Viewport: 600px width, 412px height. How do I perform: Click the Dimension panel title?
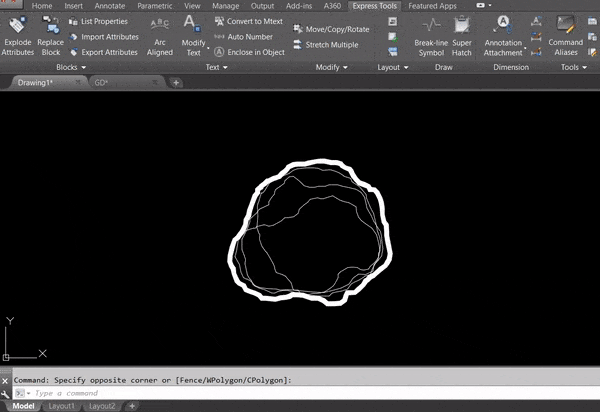pos(511,67)
